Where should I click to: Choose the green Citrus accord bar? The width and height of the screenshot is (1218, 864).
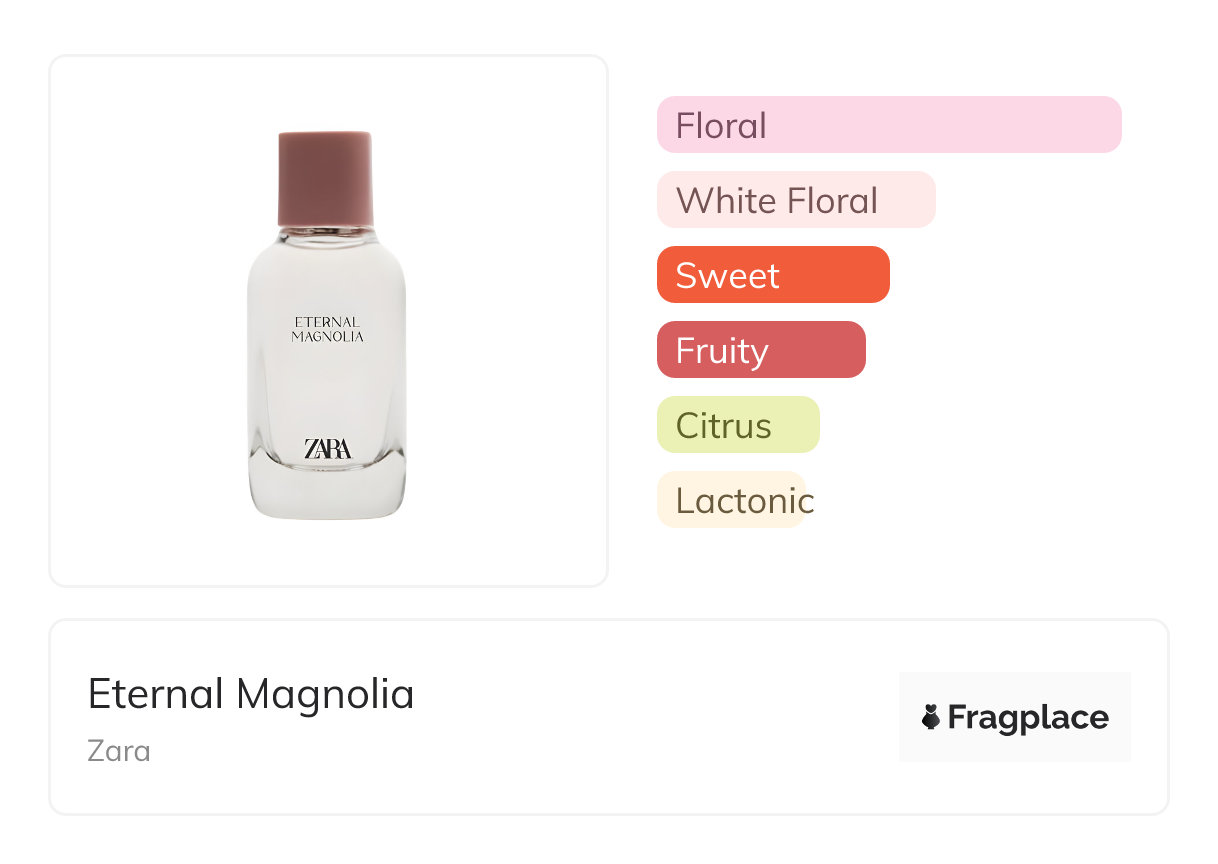click(738, 425)
